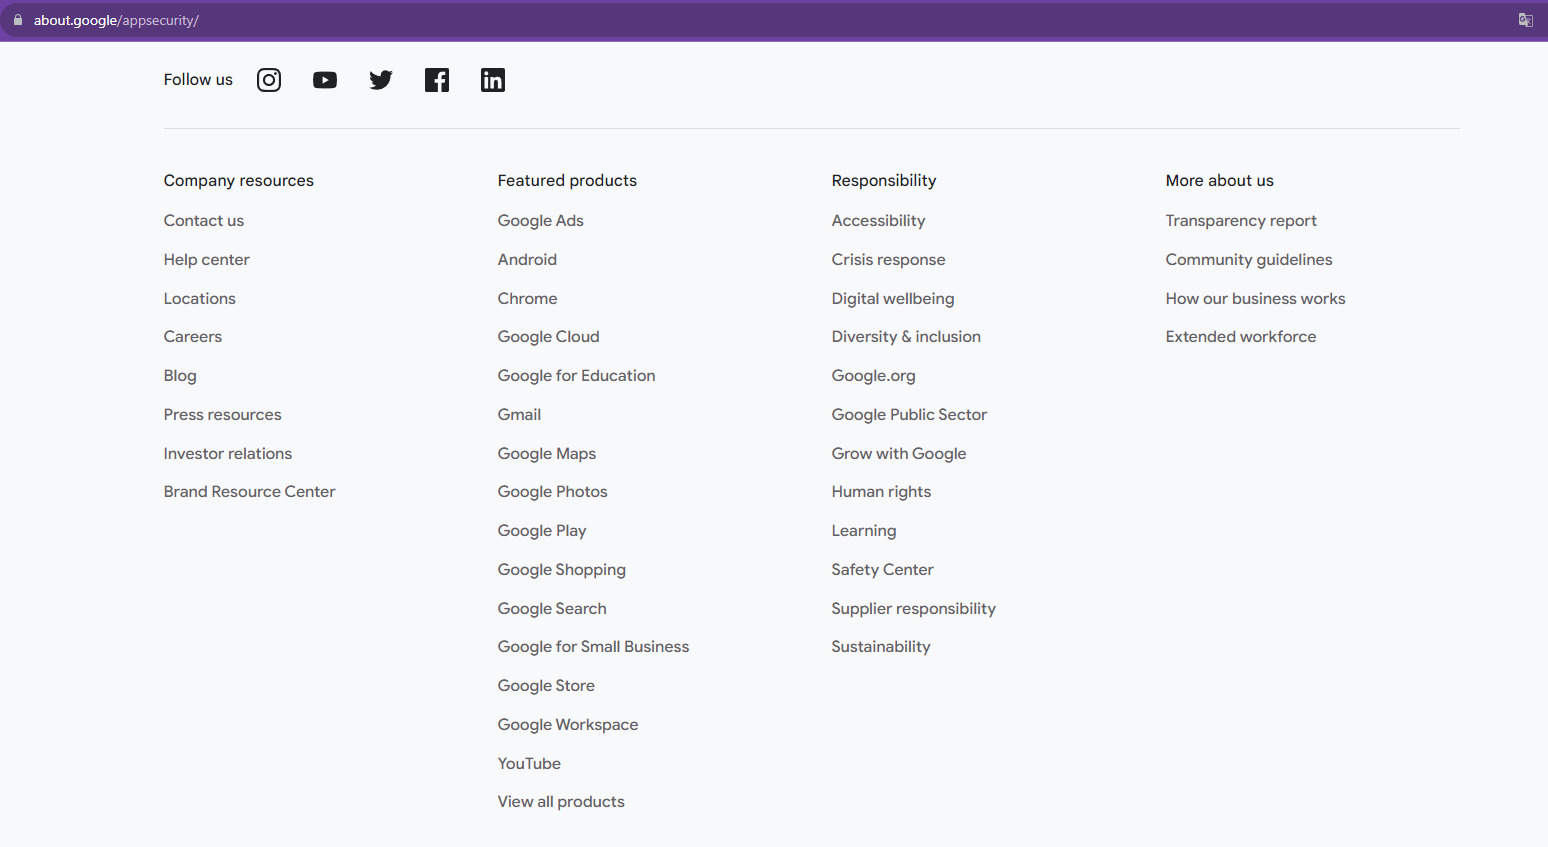Open Google Ads product link
Screen dimensions: 1548x847
pyautogui.click(x=541, y=221)
